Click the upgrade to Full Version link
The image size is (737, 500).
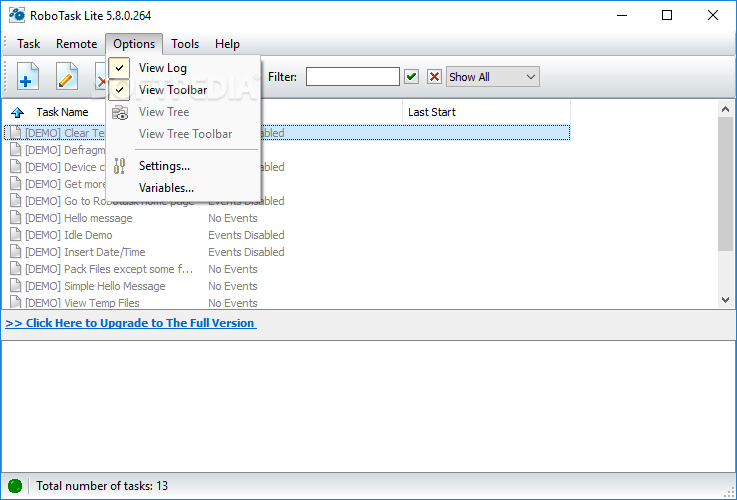[x=131, y=323]
